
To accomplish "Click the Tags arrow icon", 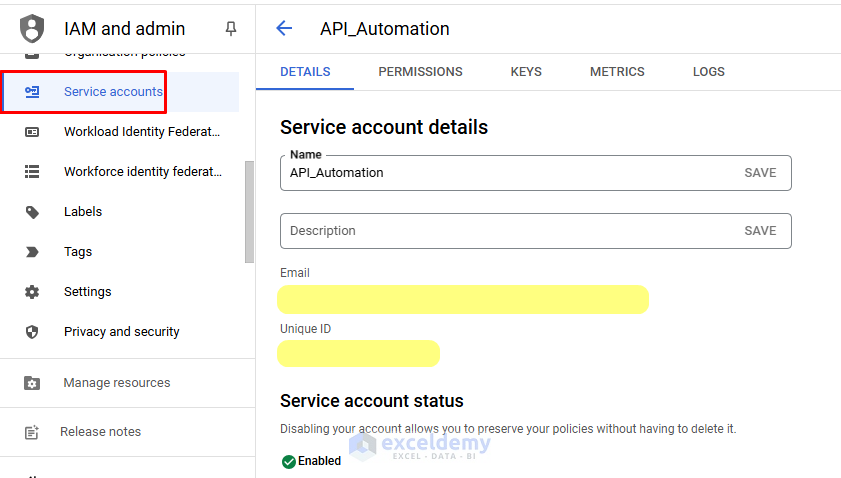I will click(x=32, y=252).
